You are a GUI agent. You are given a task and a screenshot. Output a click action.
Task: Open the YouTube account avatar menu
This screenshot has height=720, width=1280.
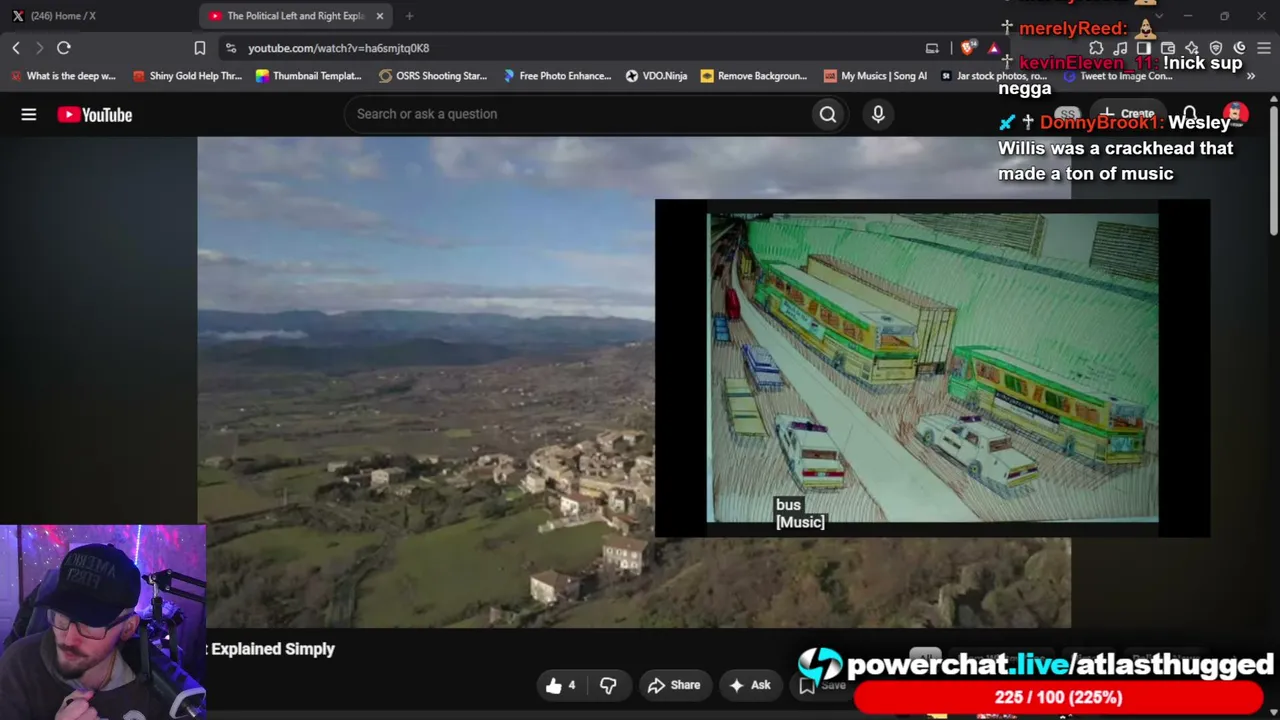pyautogui.click(x=1237, y=114)
